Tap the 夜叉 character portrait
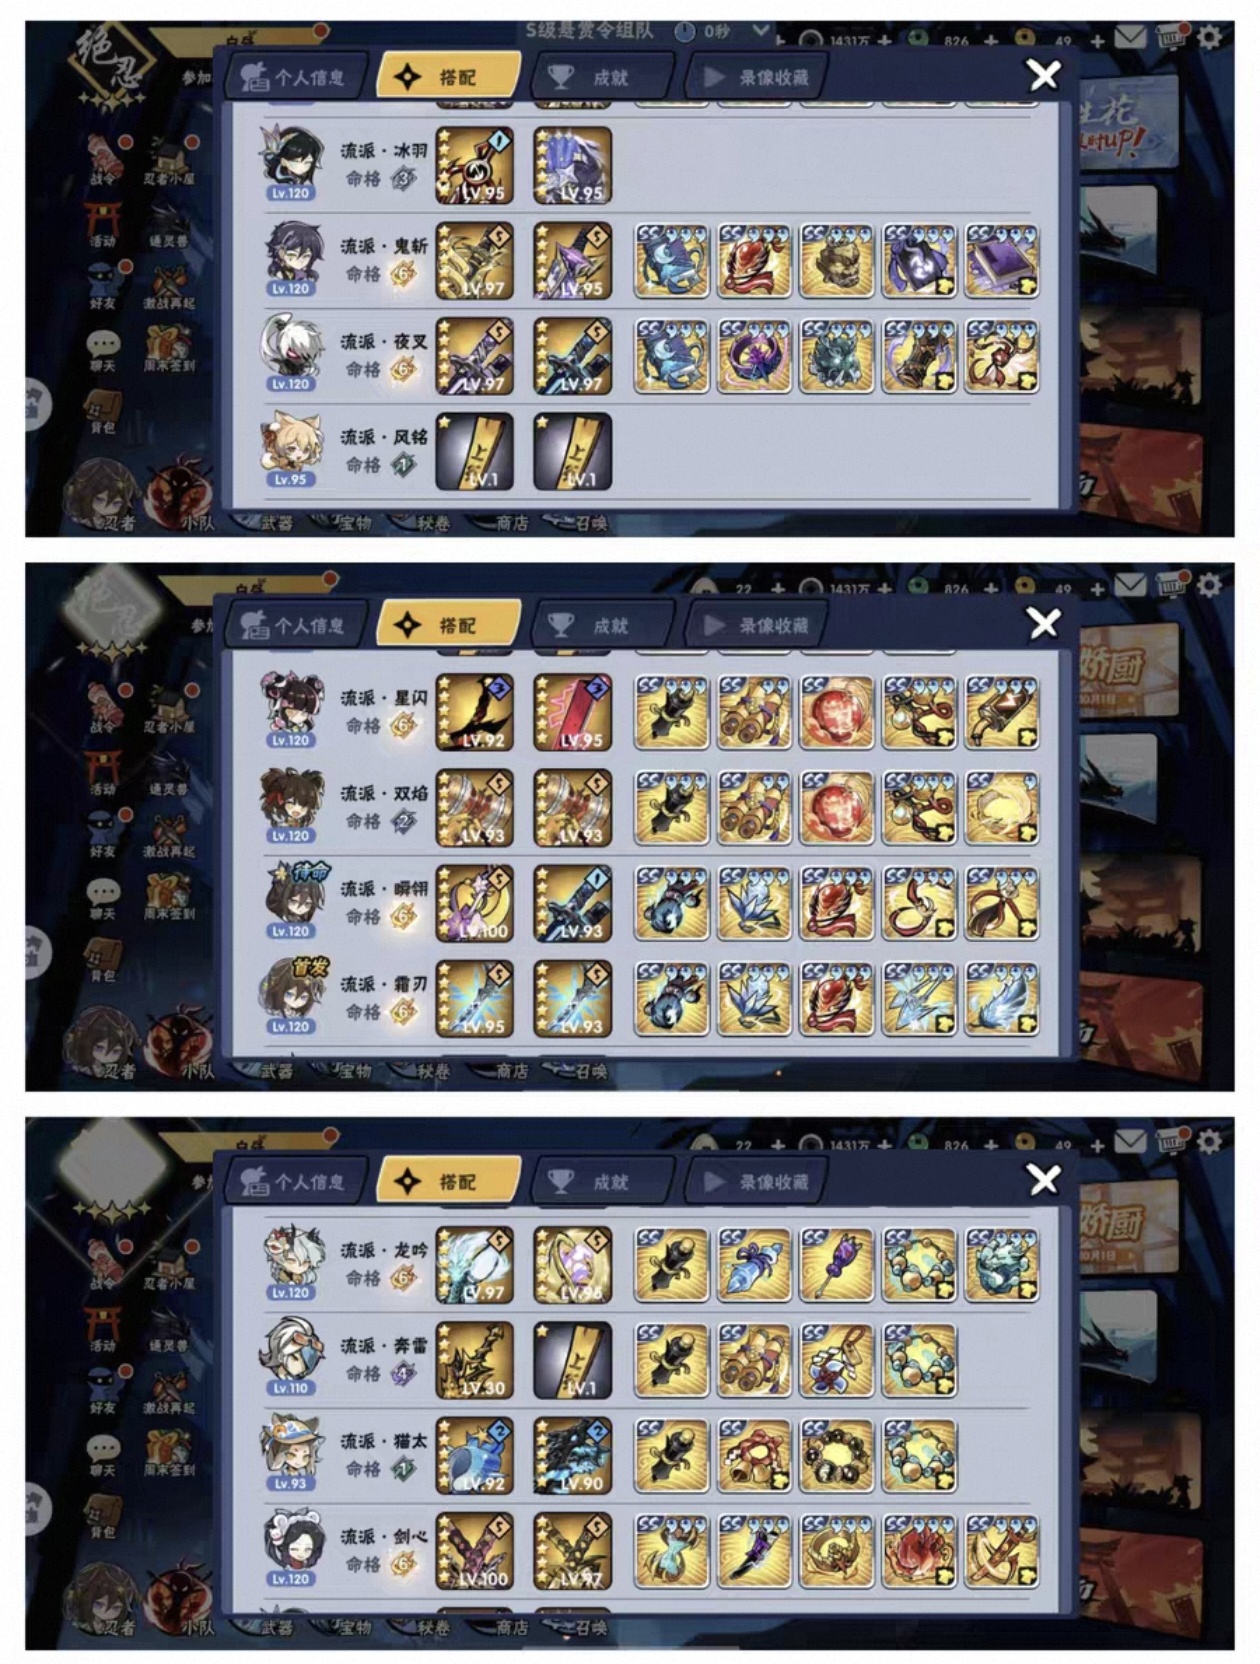The width and height of the screenshot is (1260, 1664). pos(291,354)
